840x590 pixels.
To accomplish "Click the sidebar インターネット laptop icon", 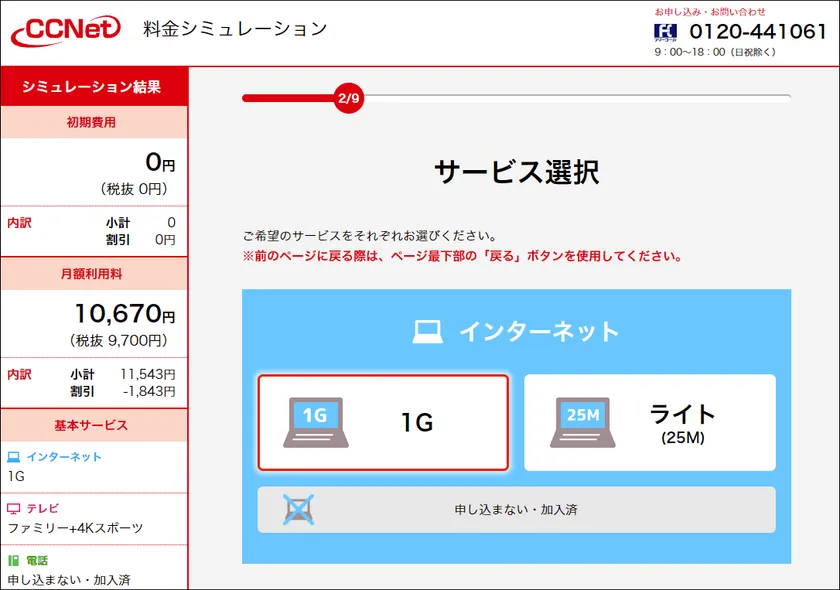I will [x=13, y=457].
